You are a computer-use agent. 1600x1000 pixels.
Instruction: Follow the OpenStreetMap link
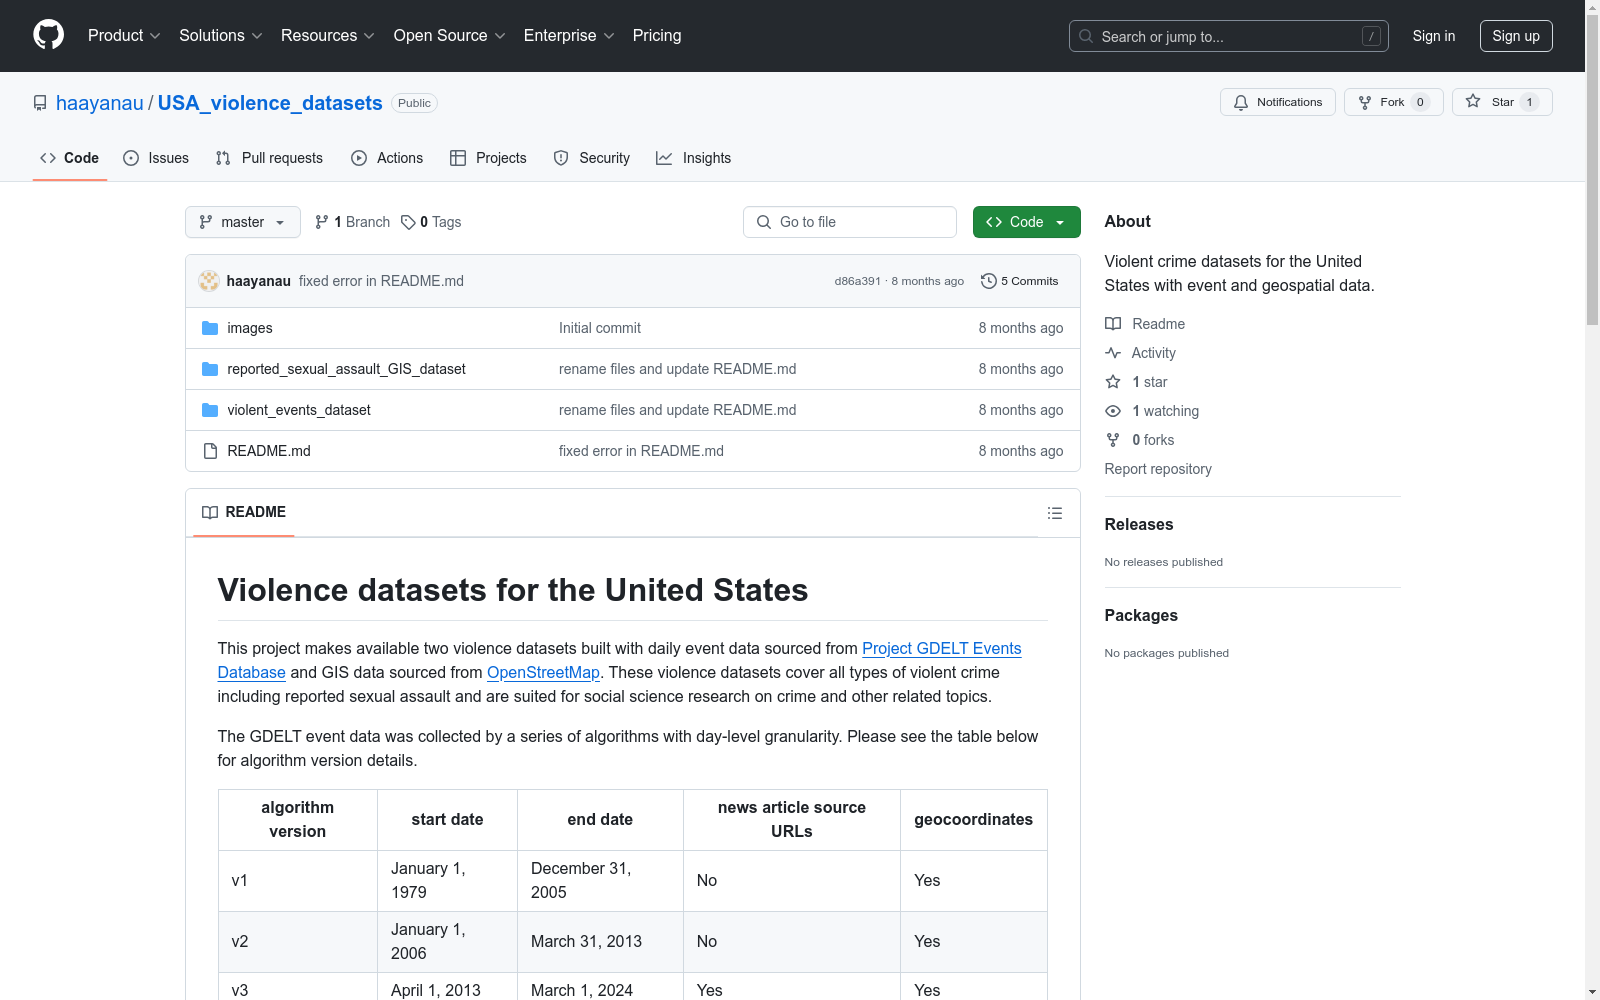(x=543, y=673)
